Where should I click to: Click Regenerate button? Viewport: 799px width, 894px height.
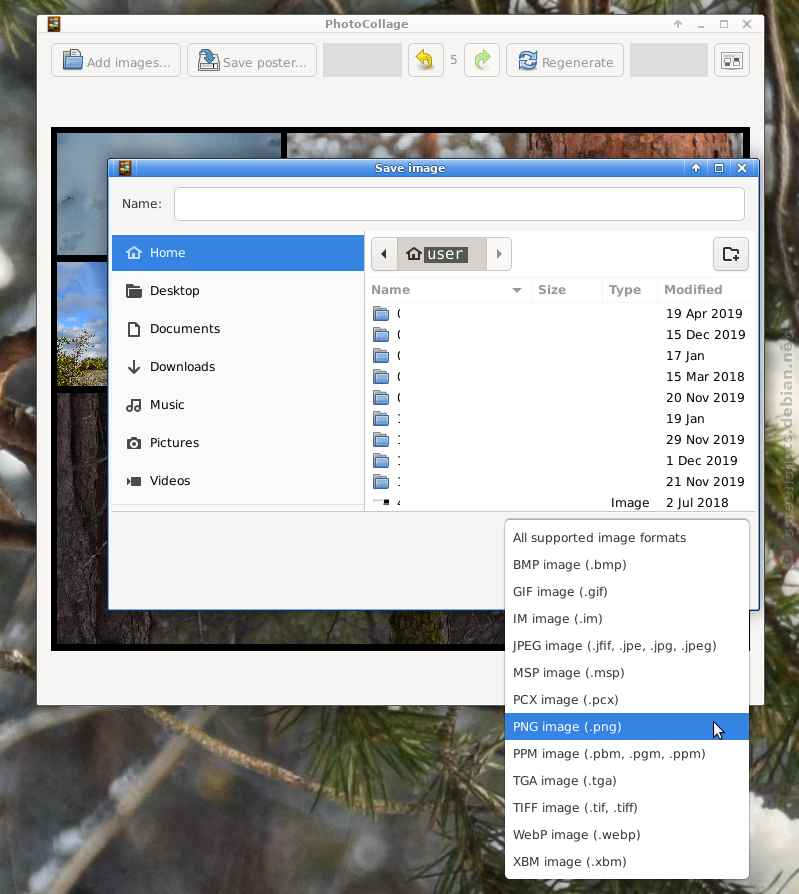565,60
